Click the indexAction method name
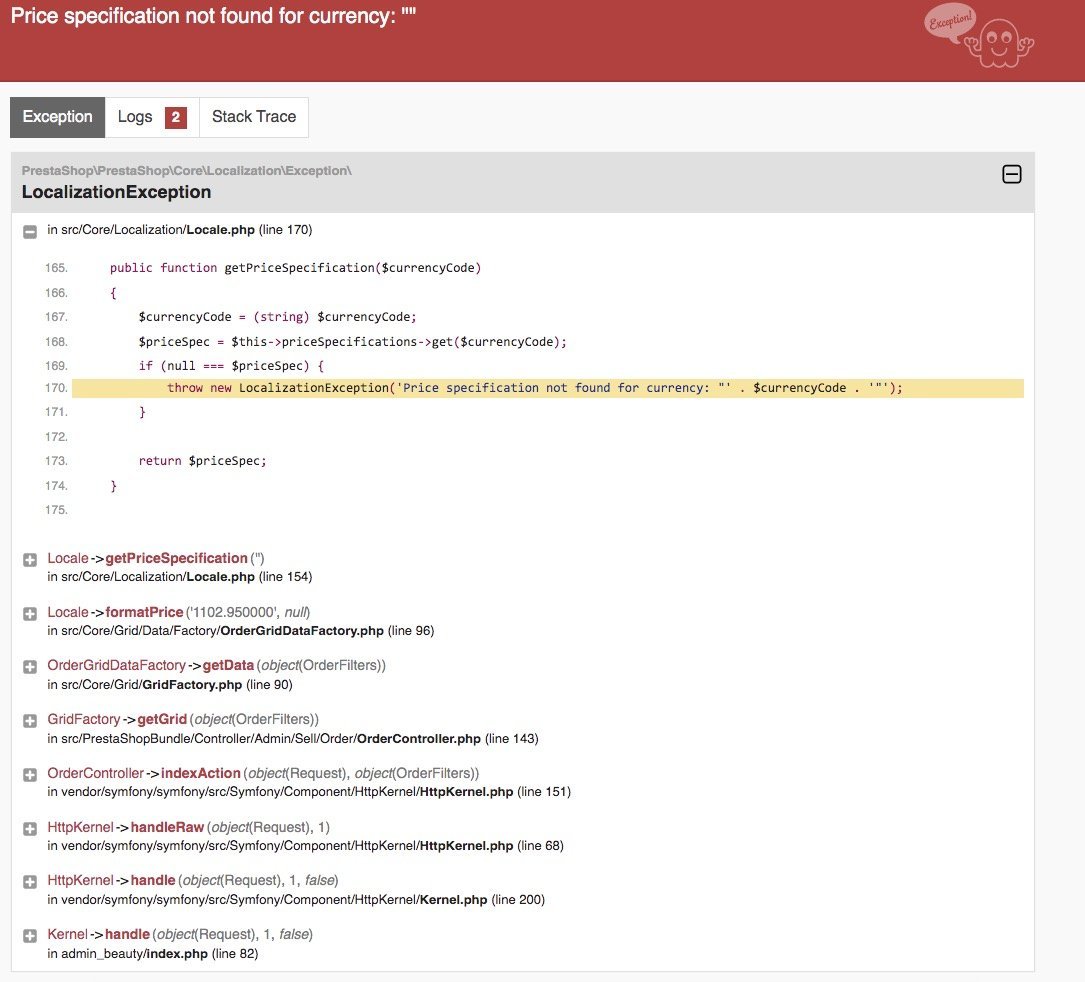This screenshot has height=982, width=1085. point(201,773)
